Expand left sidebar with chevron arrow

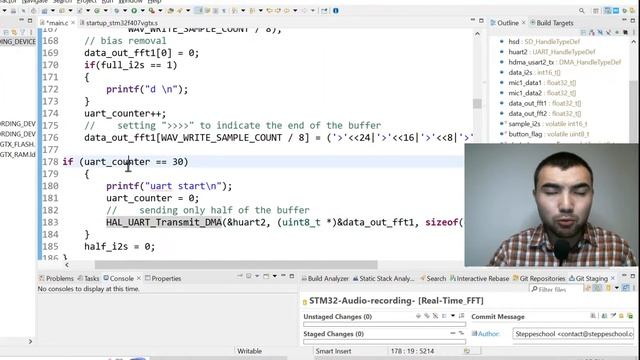pyautogui.click(x=30, y=341)
